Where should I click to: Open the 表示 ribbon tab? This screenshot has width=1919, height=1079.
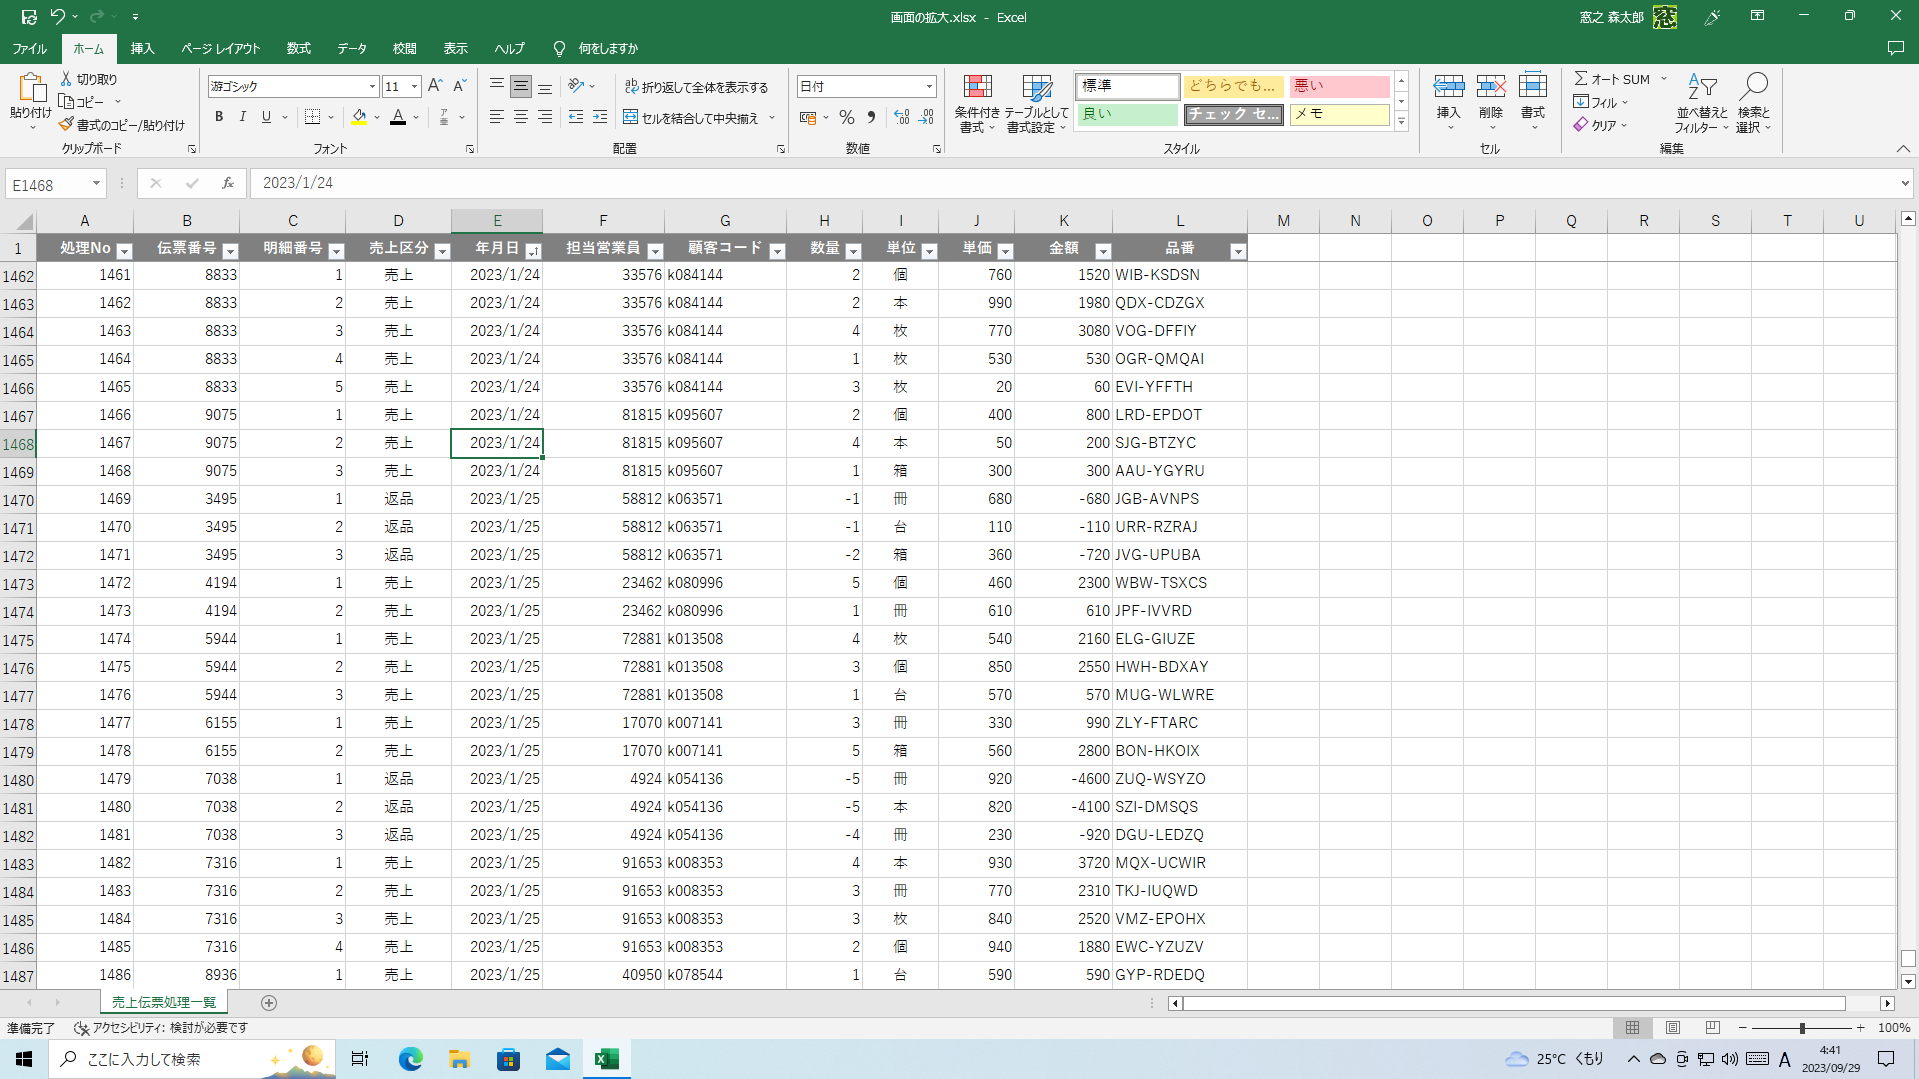pyautogui.click(x=455, y=48)
